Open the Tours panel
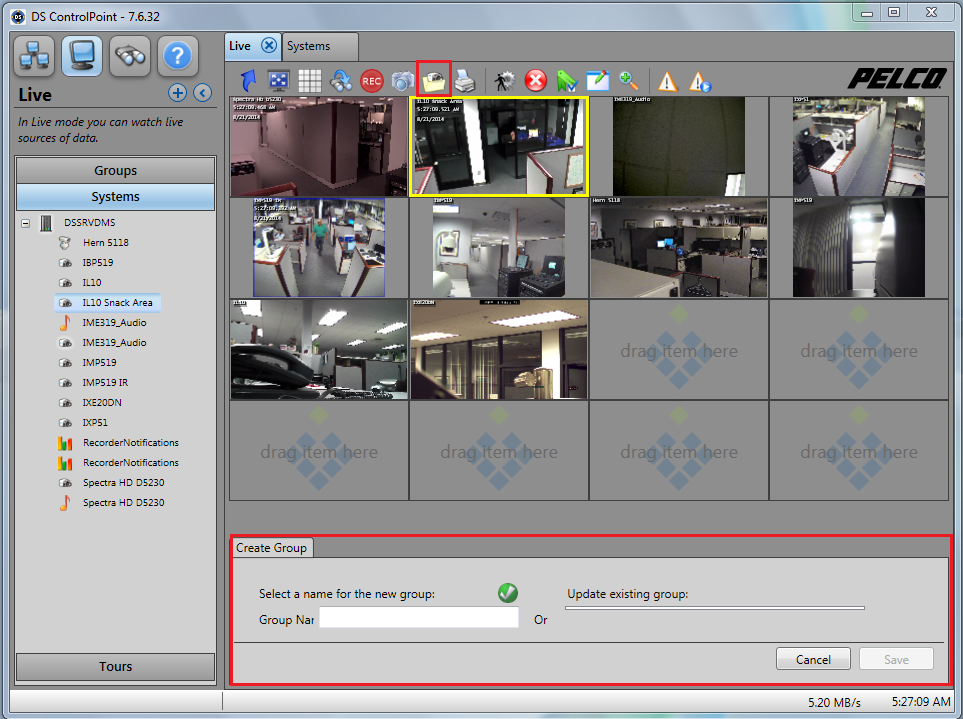Image resolution: width=963 pixels, height=719 pixels. coord(114,667)
